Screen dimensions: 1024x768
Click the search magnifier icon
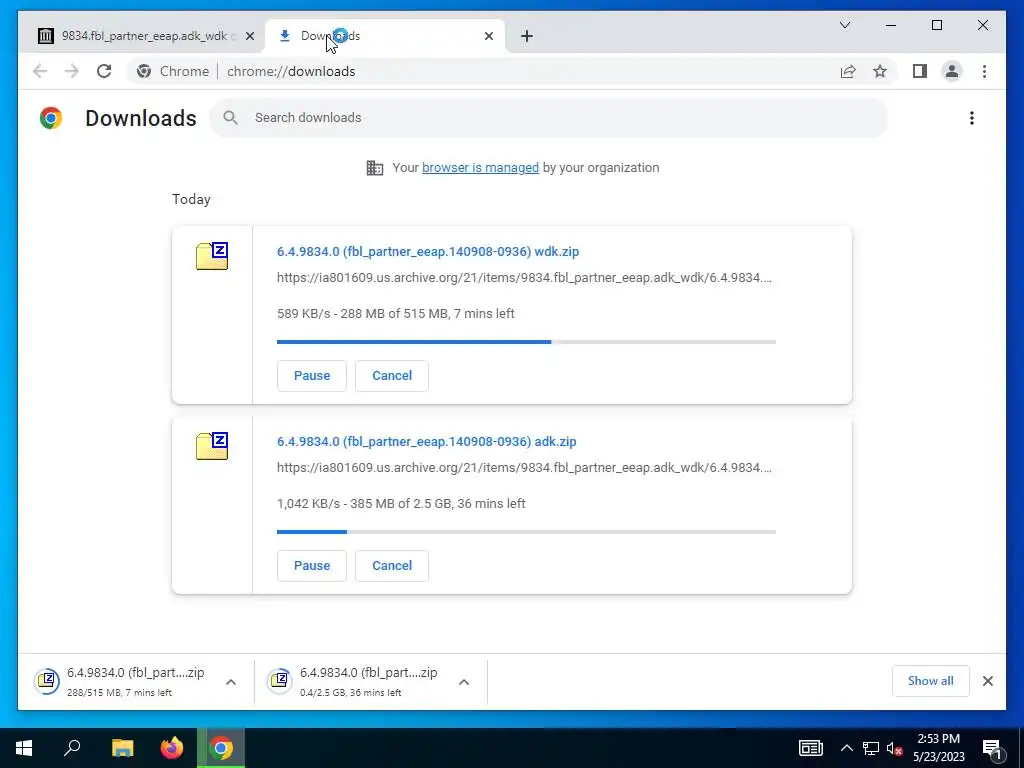230,118
